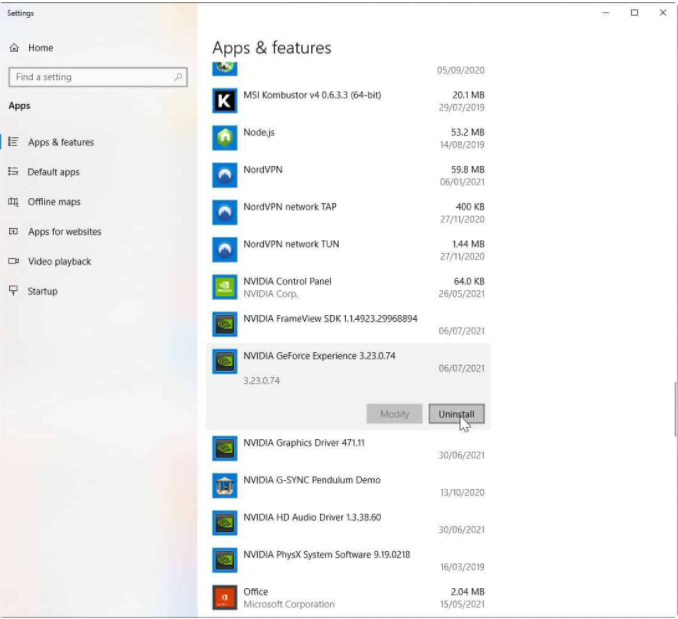Select the NordVPN entry name
This screenshot has width=678, height=619.
(263, 169)
